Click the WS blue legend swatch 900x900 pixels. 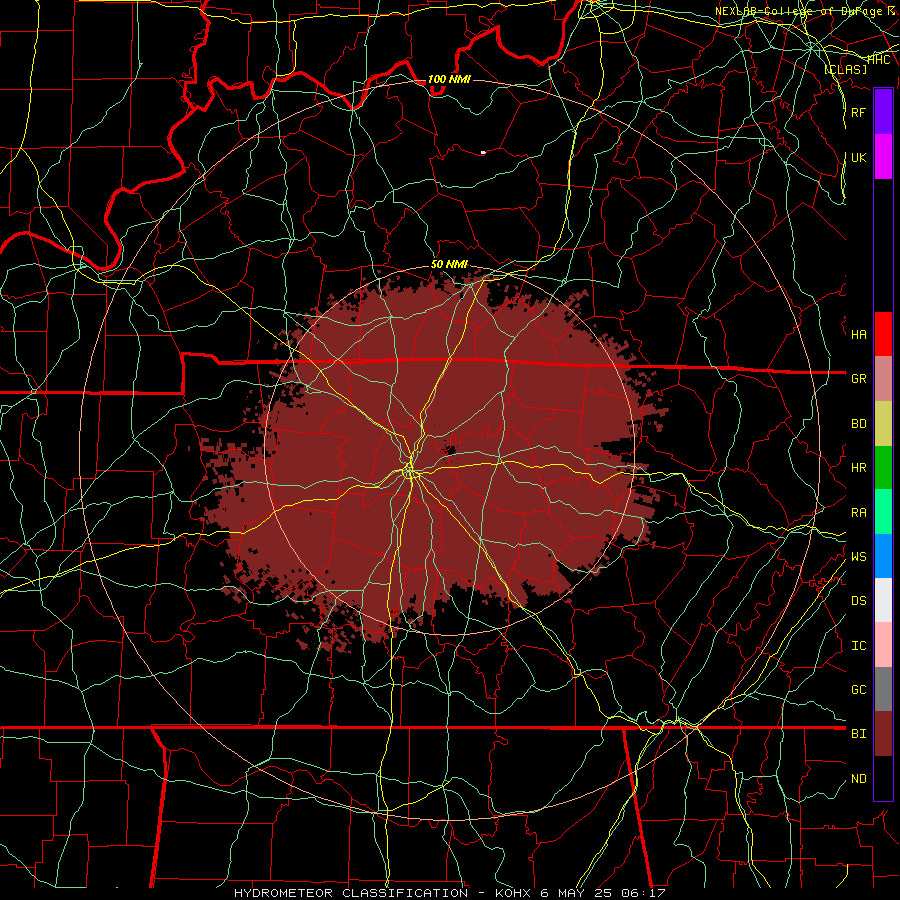883,556
